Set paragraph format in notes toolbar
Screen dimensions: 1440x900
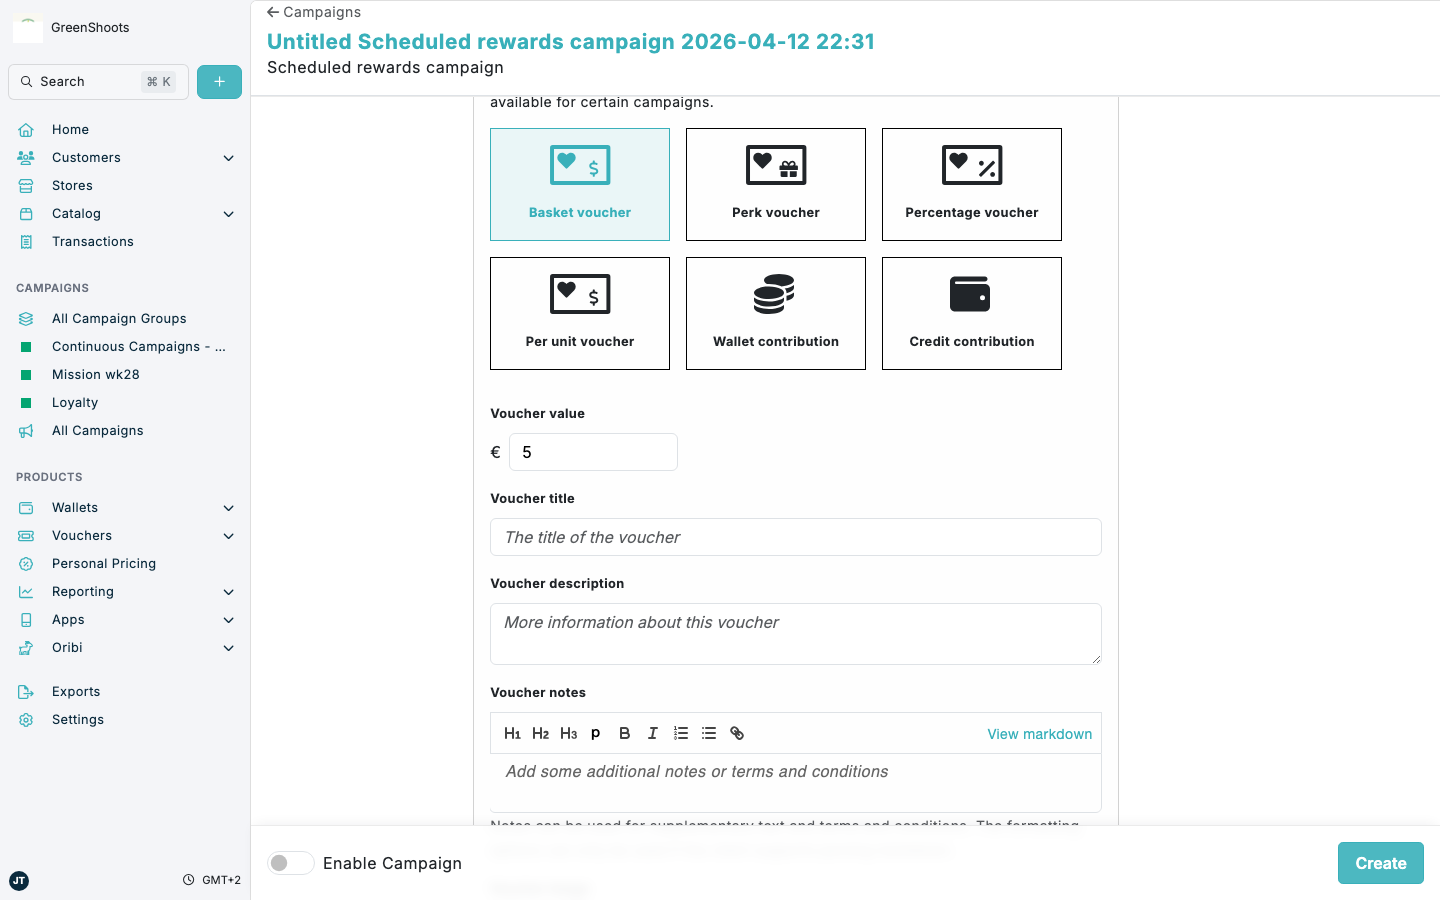(x=596, y=733)
